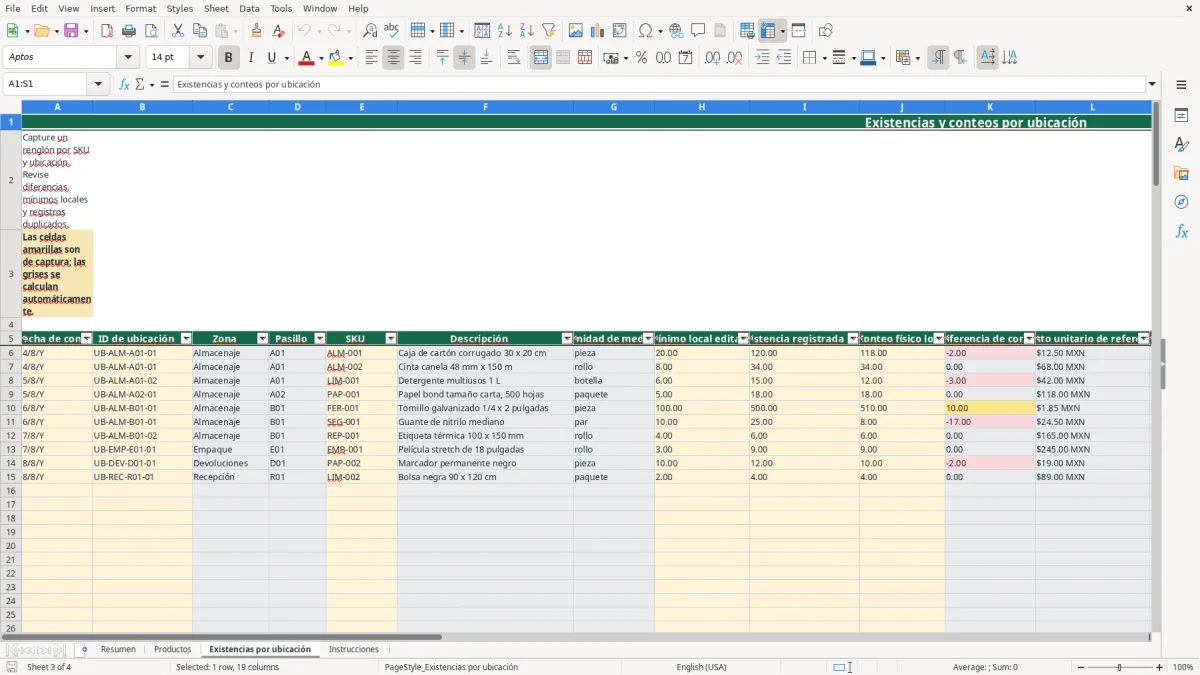The image size is (1200, 675).
Task: Open the font name dropdown
Action: click(127, 58)
